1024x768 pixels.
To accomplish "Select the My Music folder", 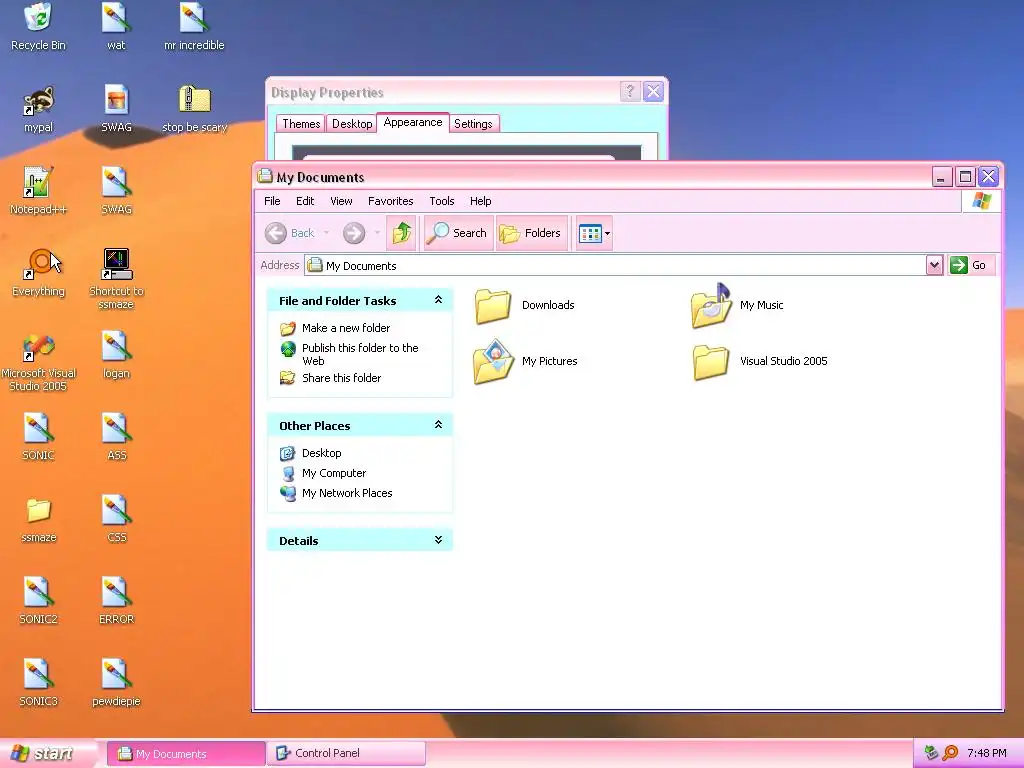I will point(738,306).
